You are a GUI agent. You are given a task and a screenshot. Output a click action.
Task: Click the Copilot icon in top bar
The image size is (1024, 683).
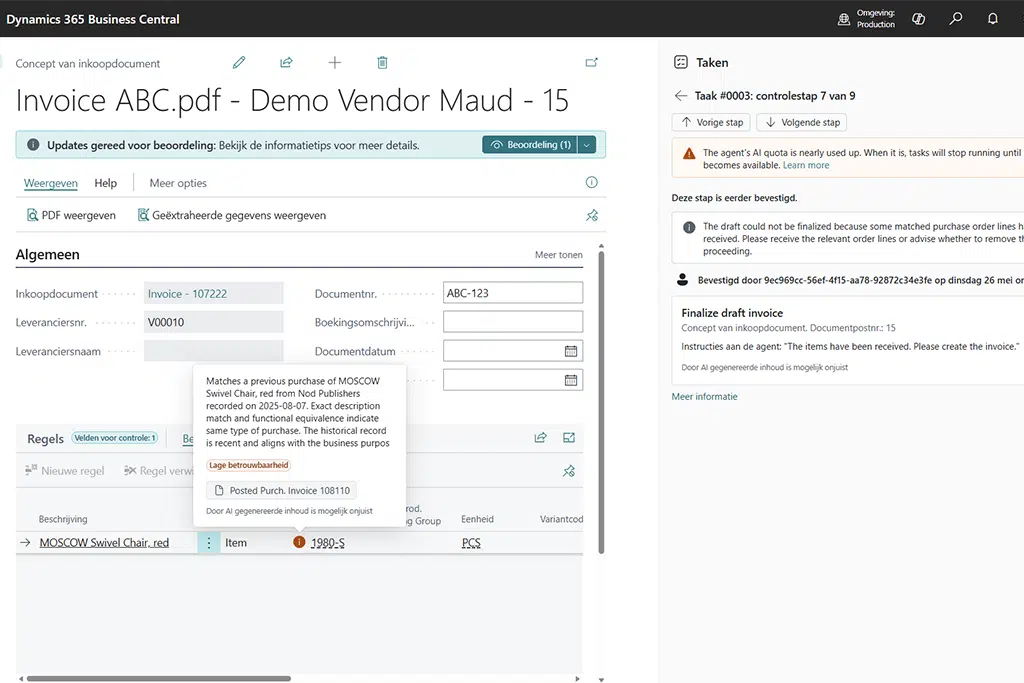click(918, 19)
